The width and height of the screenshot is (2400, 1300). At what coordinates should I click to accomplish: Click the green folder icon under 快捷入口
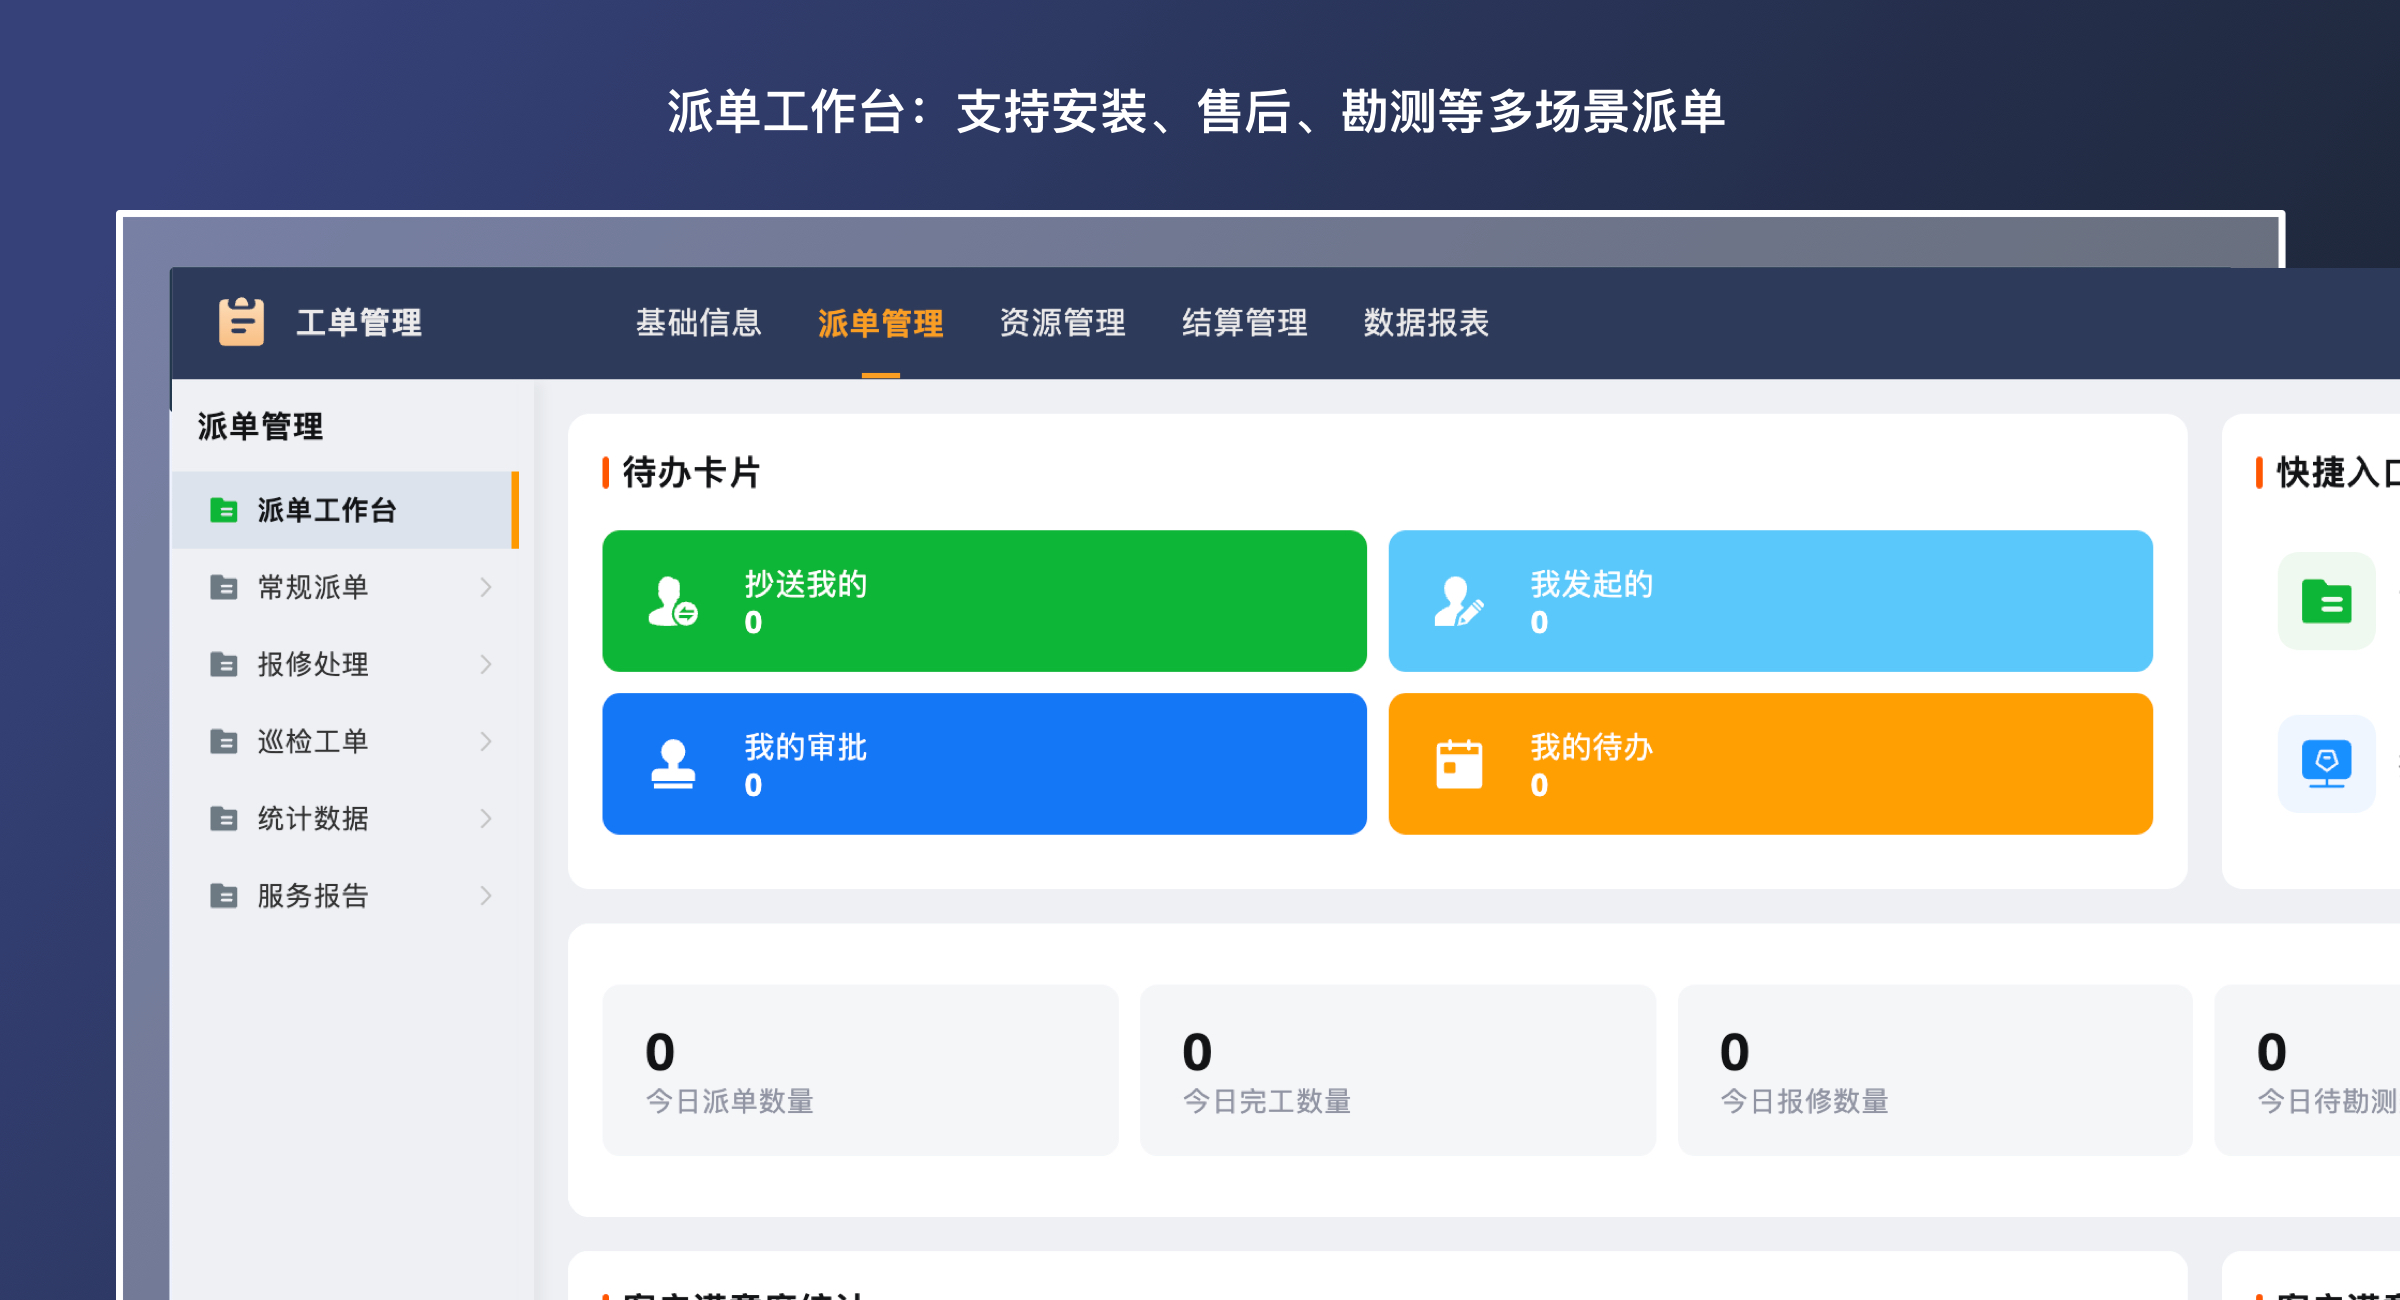(x=2326, y=601)
